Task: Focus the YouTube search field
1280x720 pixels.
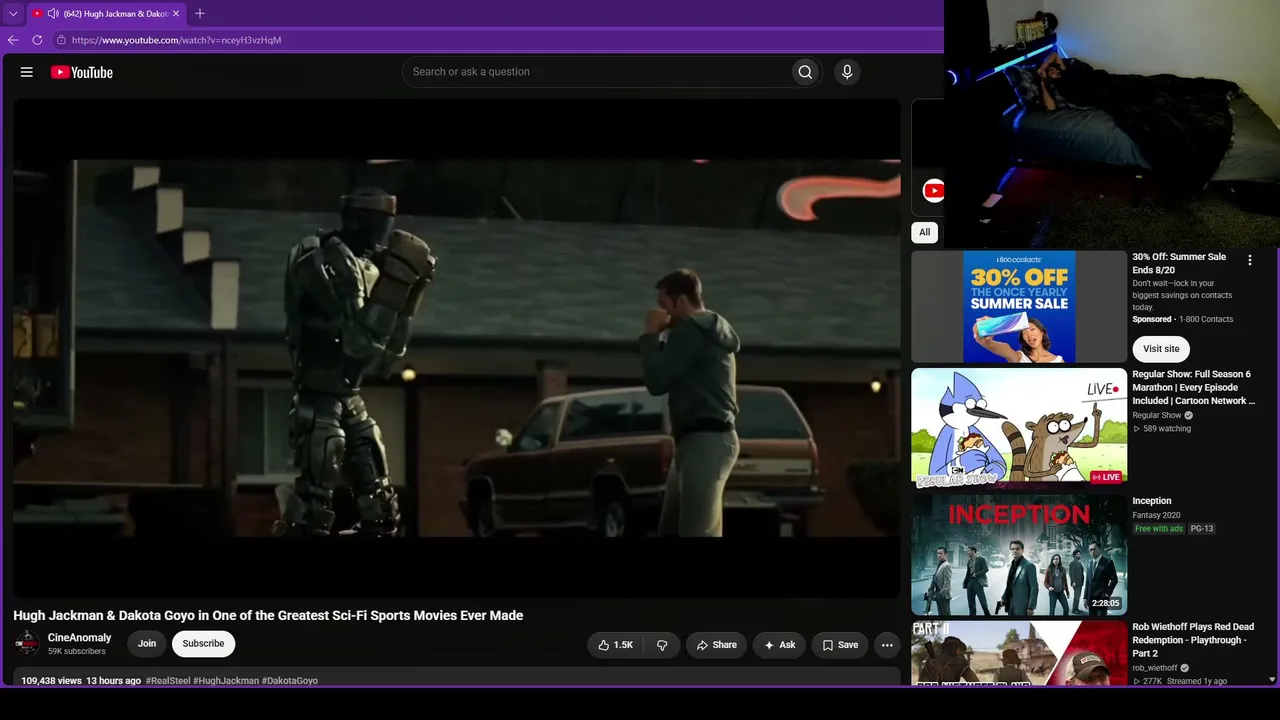Action: pos(596,72)
